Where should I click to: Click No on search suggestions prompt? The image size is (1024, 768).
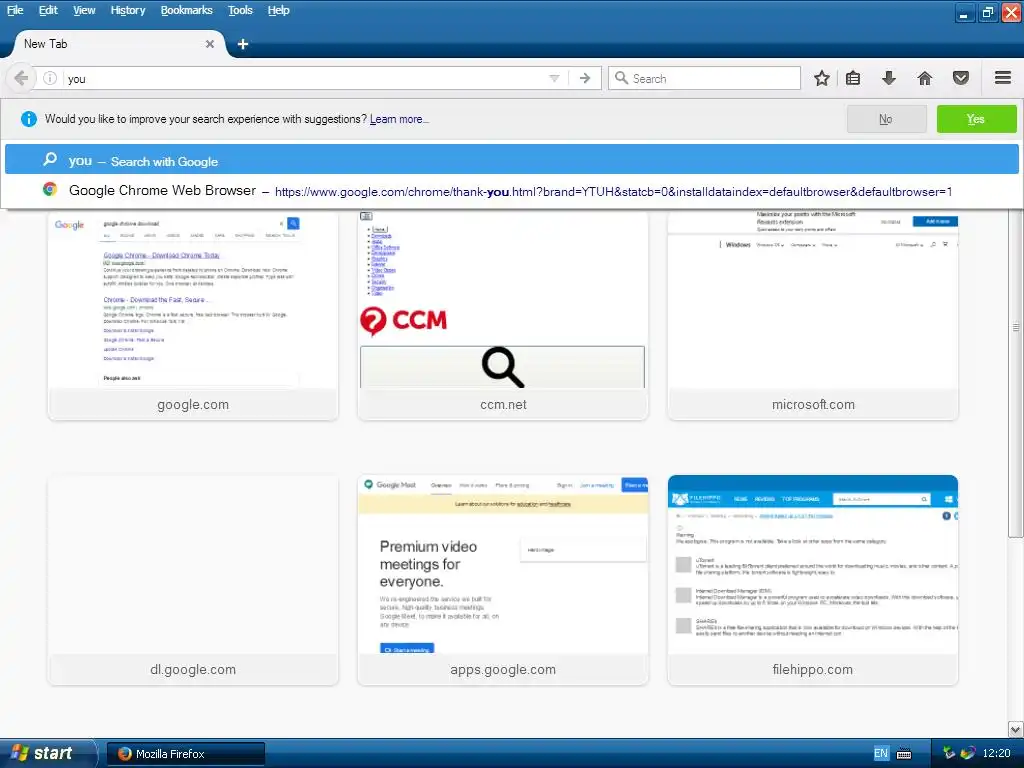(x=886, y=119)
